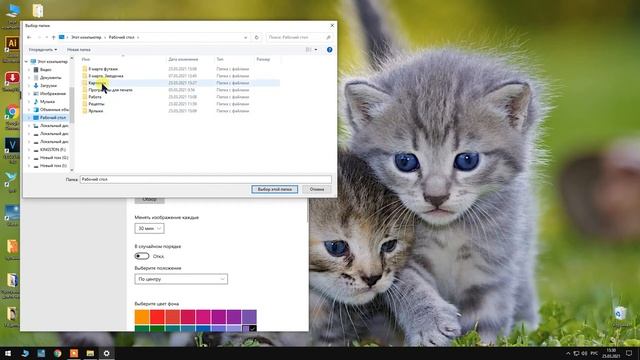The height and width of the screenshot is (360, 640).
Task: Click 'Рабочий стол' in address breadcrumb
Action: click(x=122, y=37)
